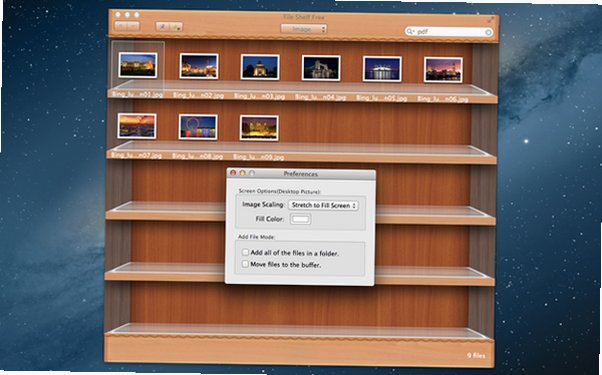602x375 pixels.
Task: Open the Fill Color swatch
Action: [301, 219]
